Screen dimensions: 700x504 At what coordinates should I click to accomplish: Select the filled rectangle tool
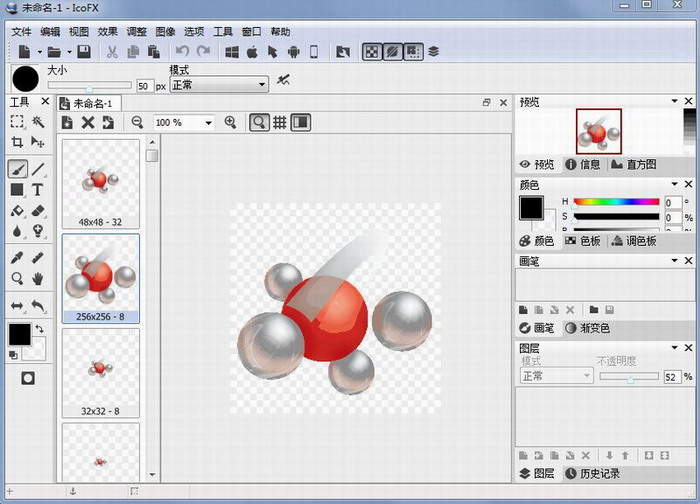pyautogui.click(x=17, y=190)
